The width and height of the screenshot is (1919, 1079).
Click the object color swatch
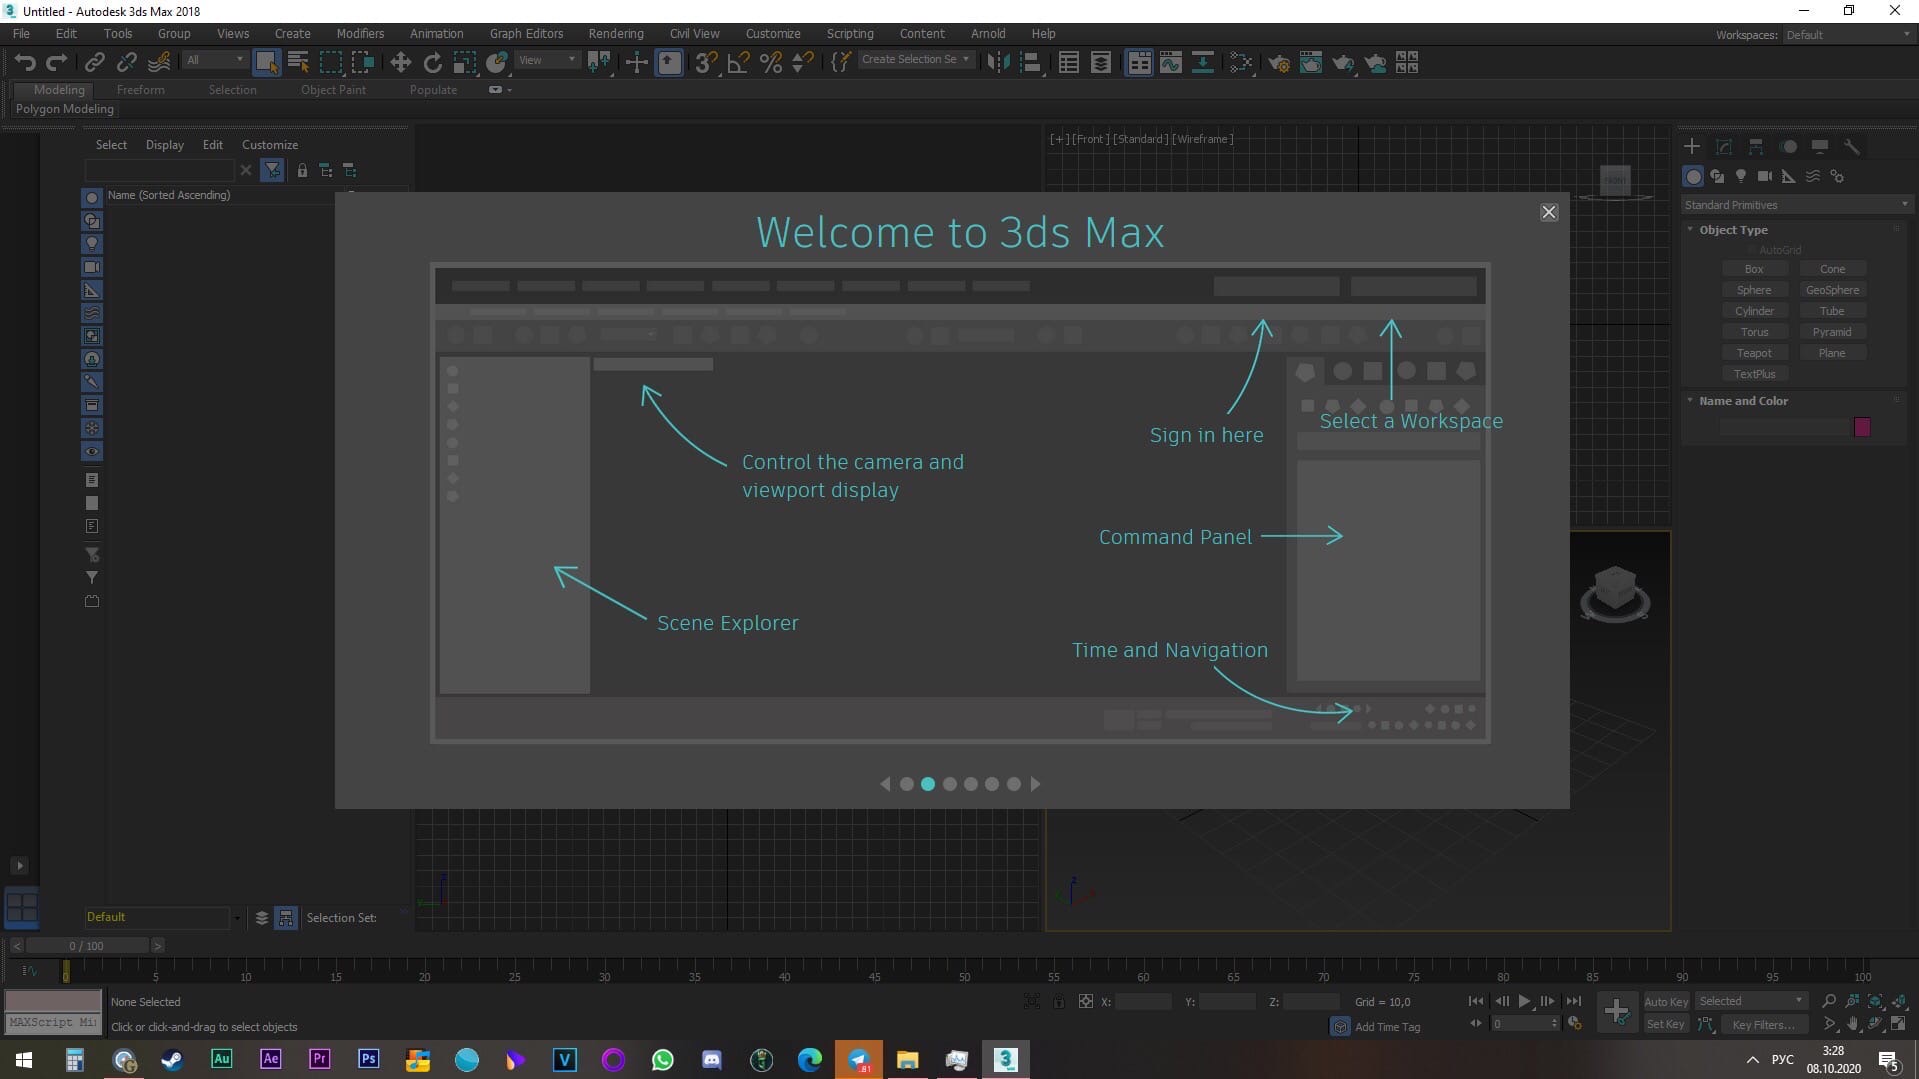[1862, 427]
